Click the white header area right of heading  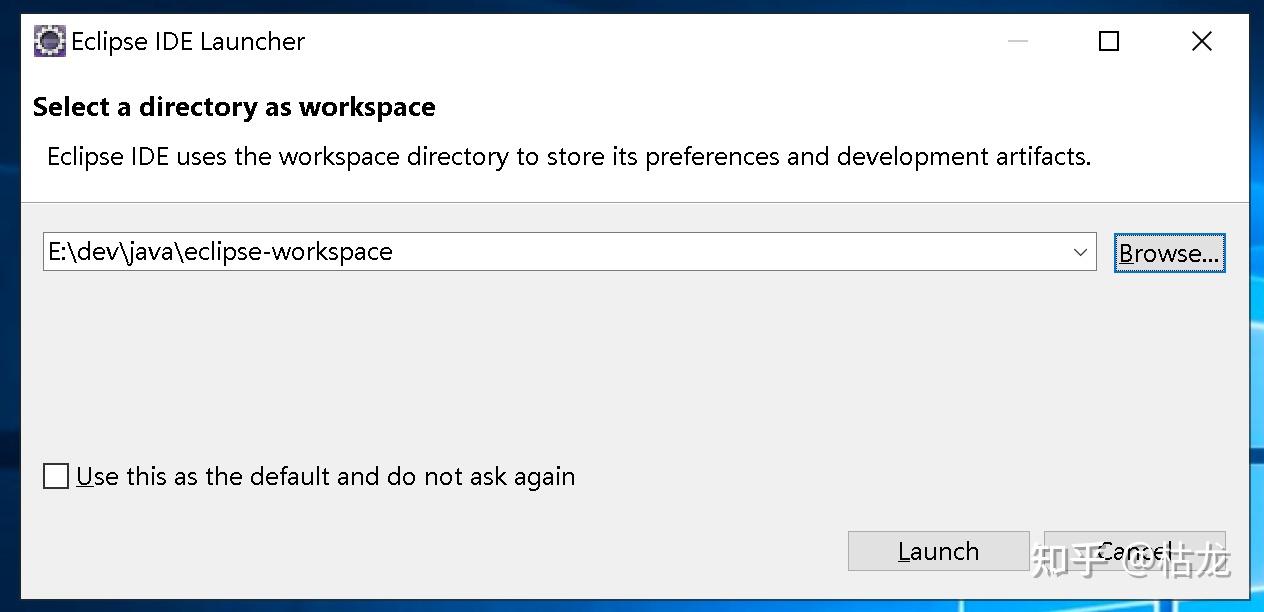pyautogui.click(x=800, y=107)
